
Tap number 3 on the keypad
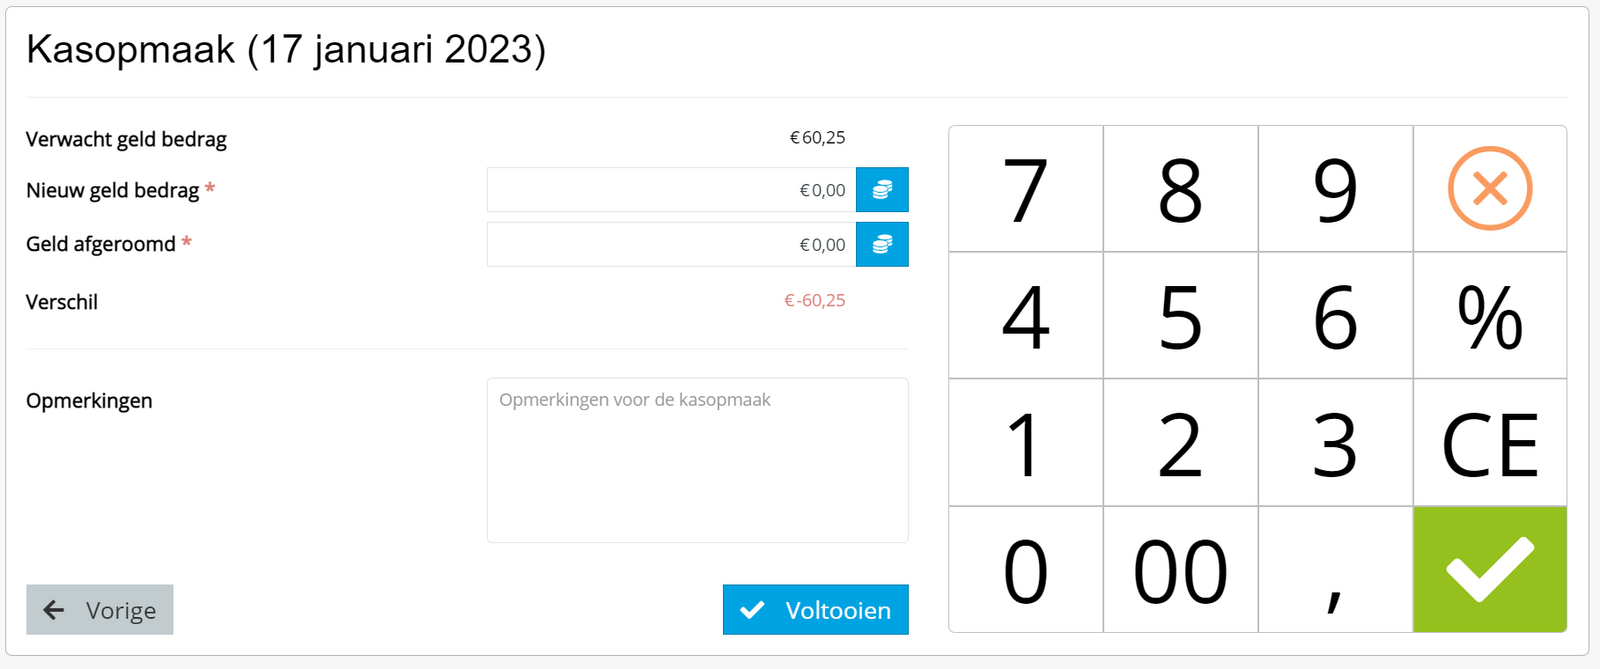(x=1335, y=443)
